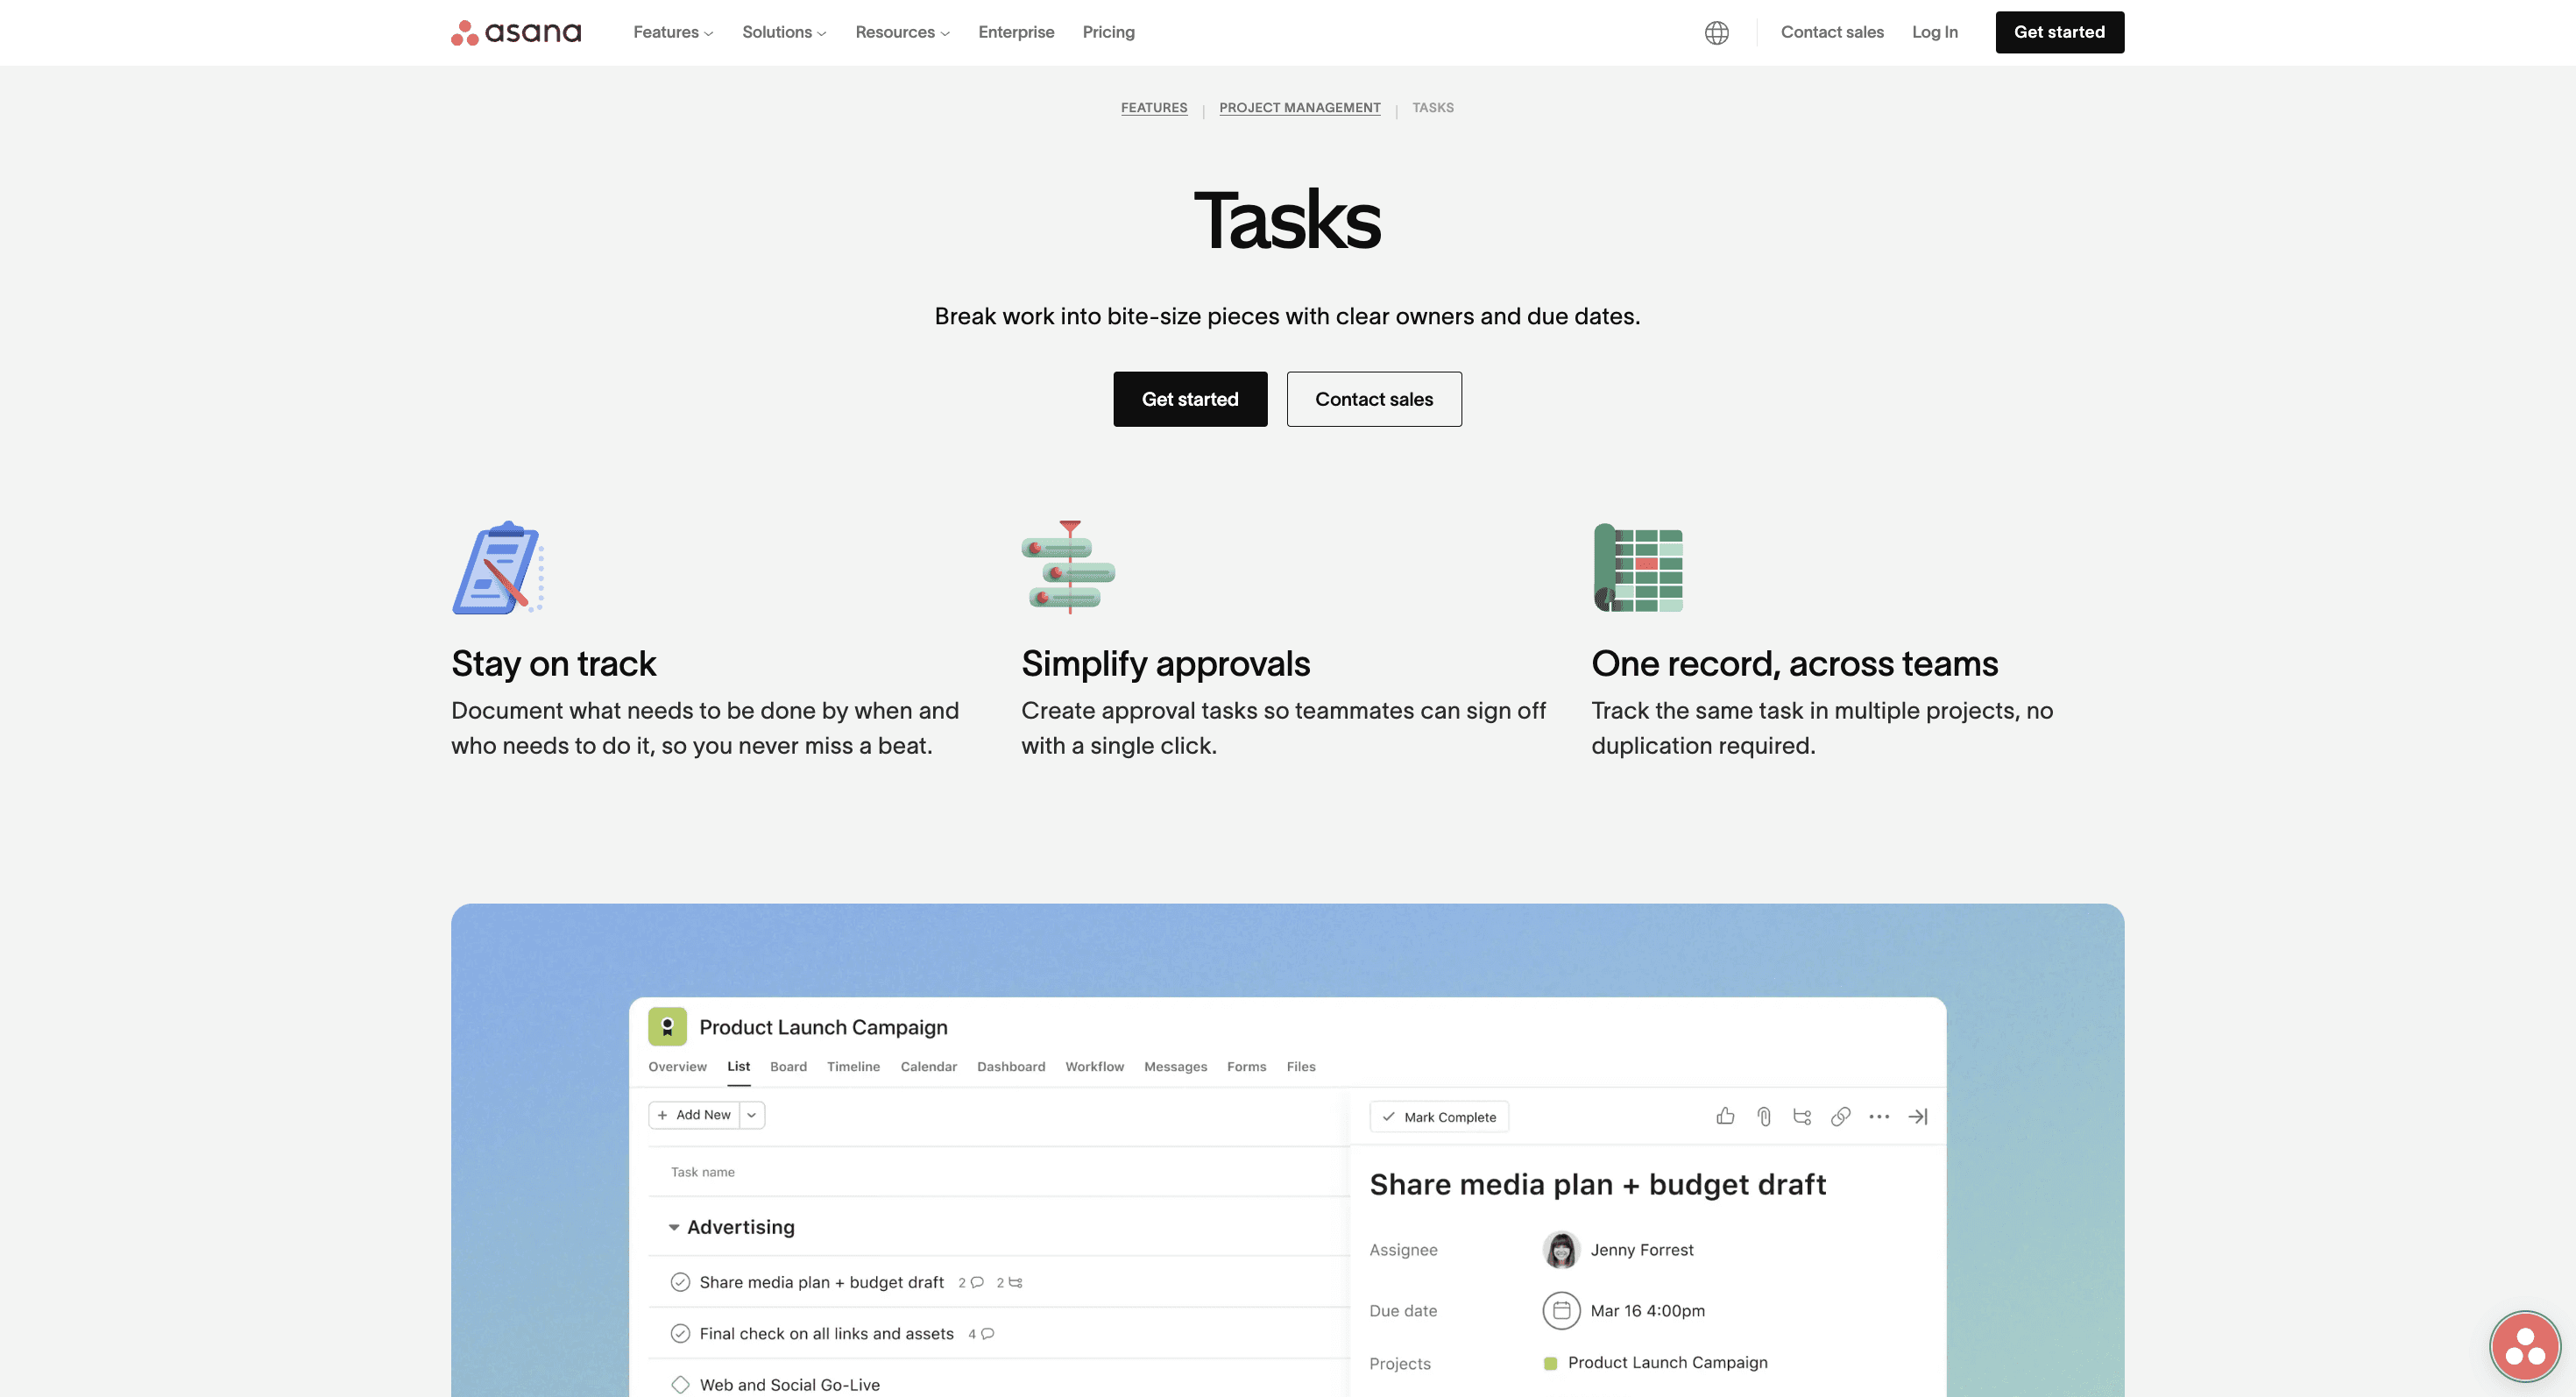This screenshot has width=2576, height=1397.
Task: Click the Asana logo in the header
Action: 516,32
